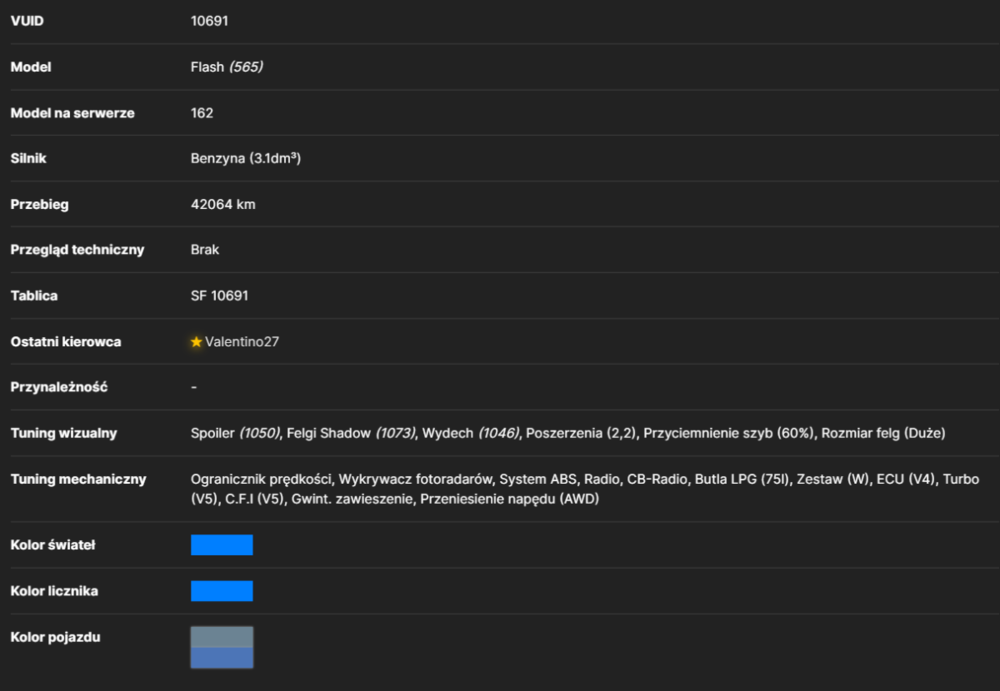Screen dimensions: 1000x691
Task: Click Butla LPG (75l) text
Action: 742,479
